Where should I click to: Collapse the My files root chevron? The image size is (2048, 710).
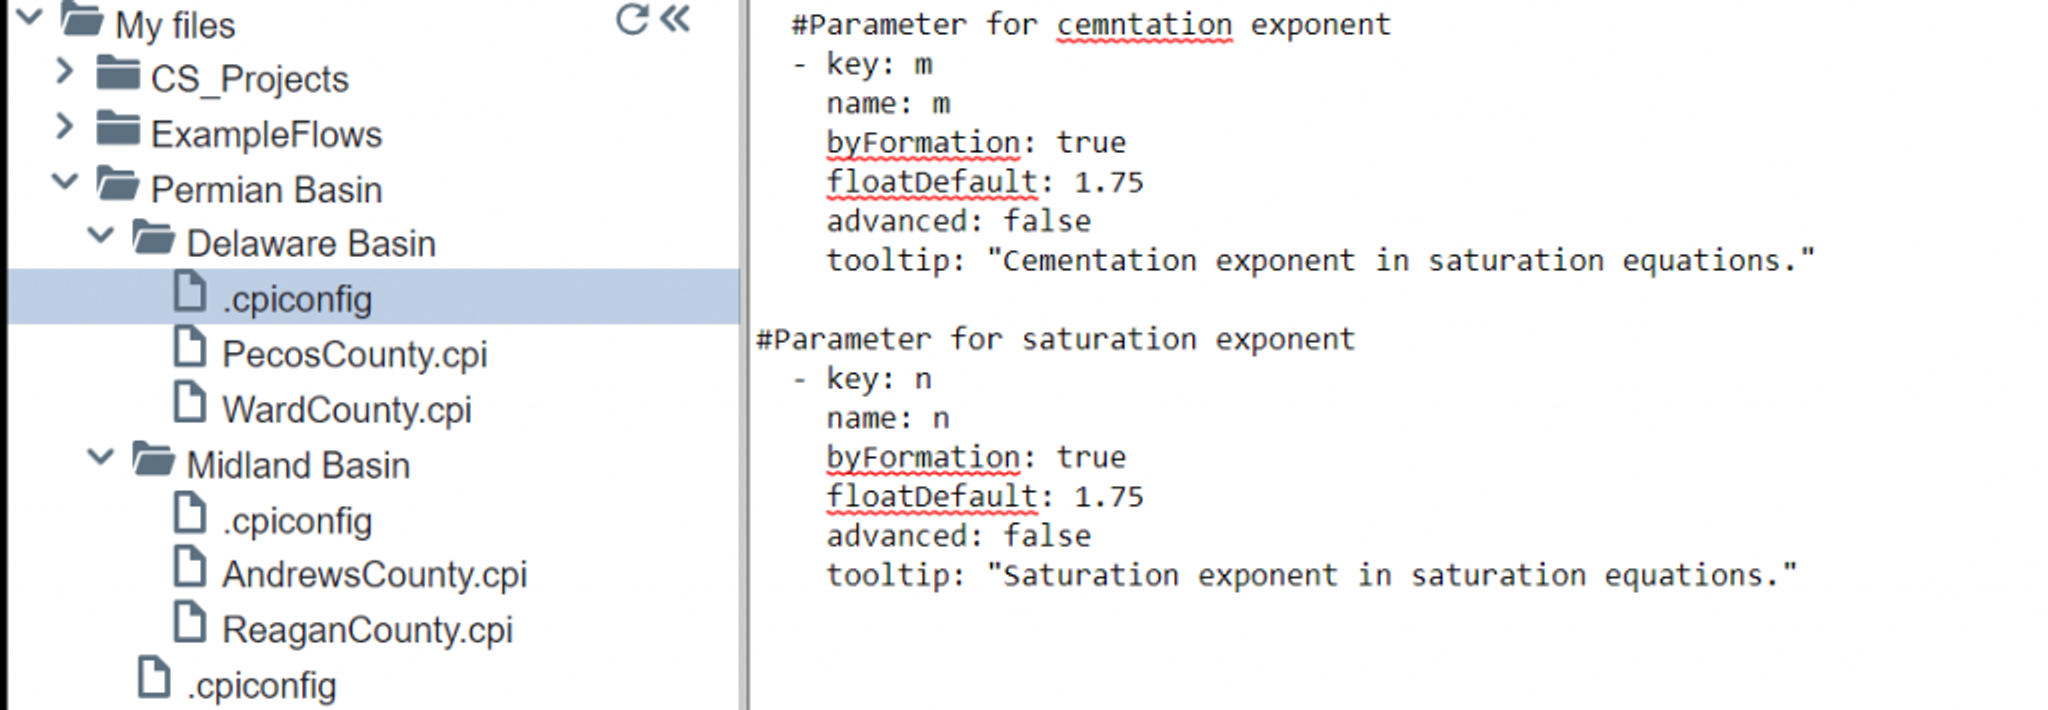pos(29,17)
